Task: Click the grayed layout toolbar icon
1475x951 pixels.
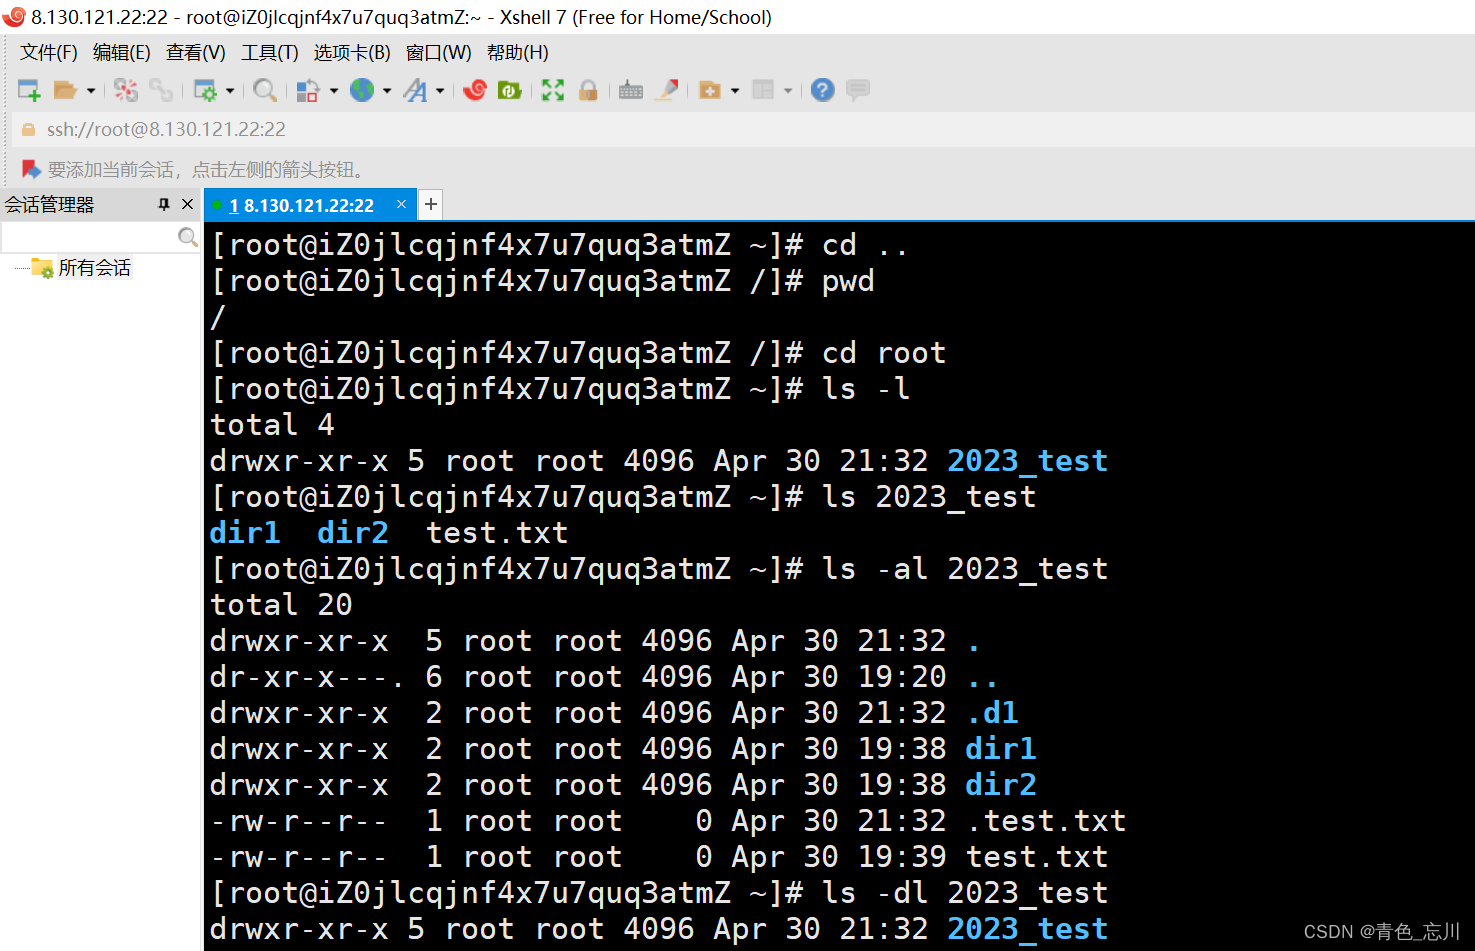Action: pyautogui.click(x=763, y=90)
